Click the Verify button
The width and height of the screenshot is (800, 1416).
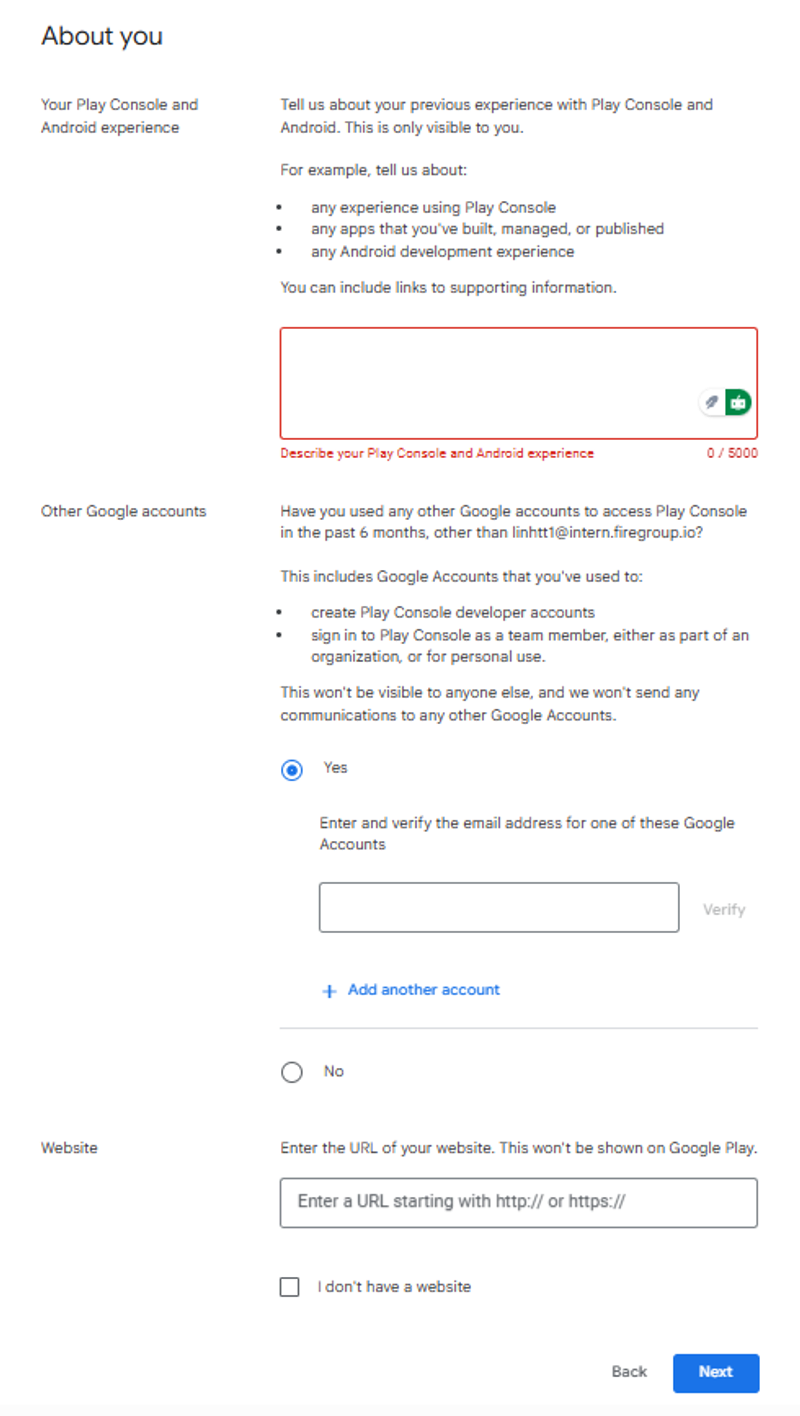tap(724, 908)
